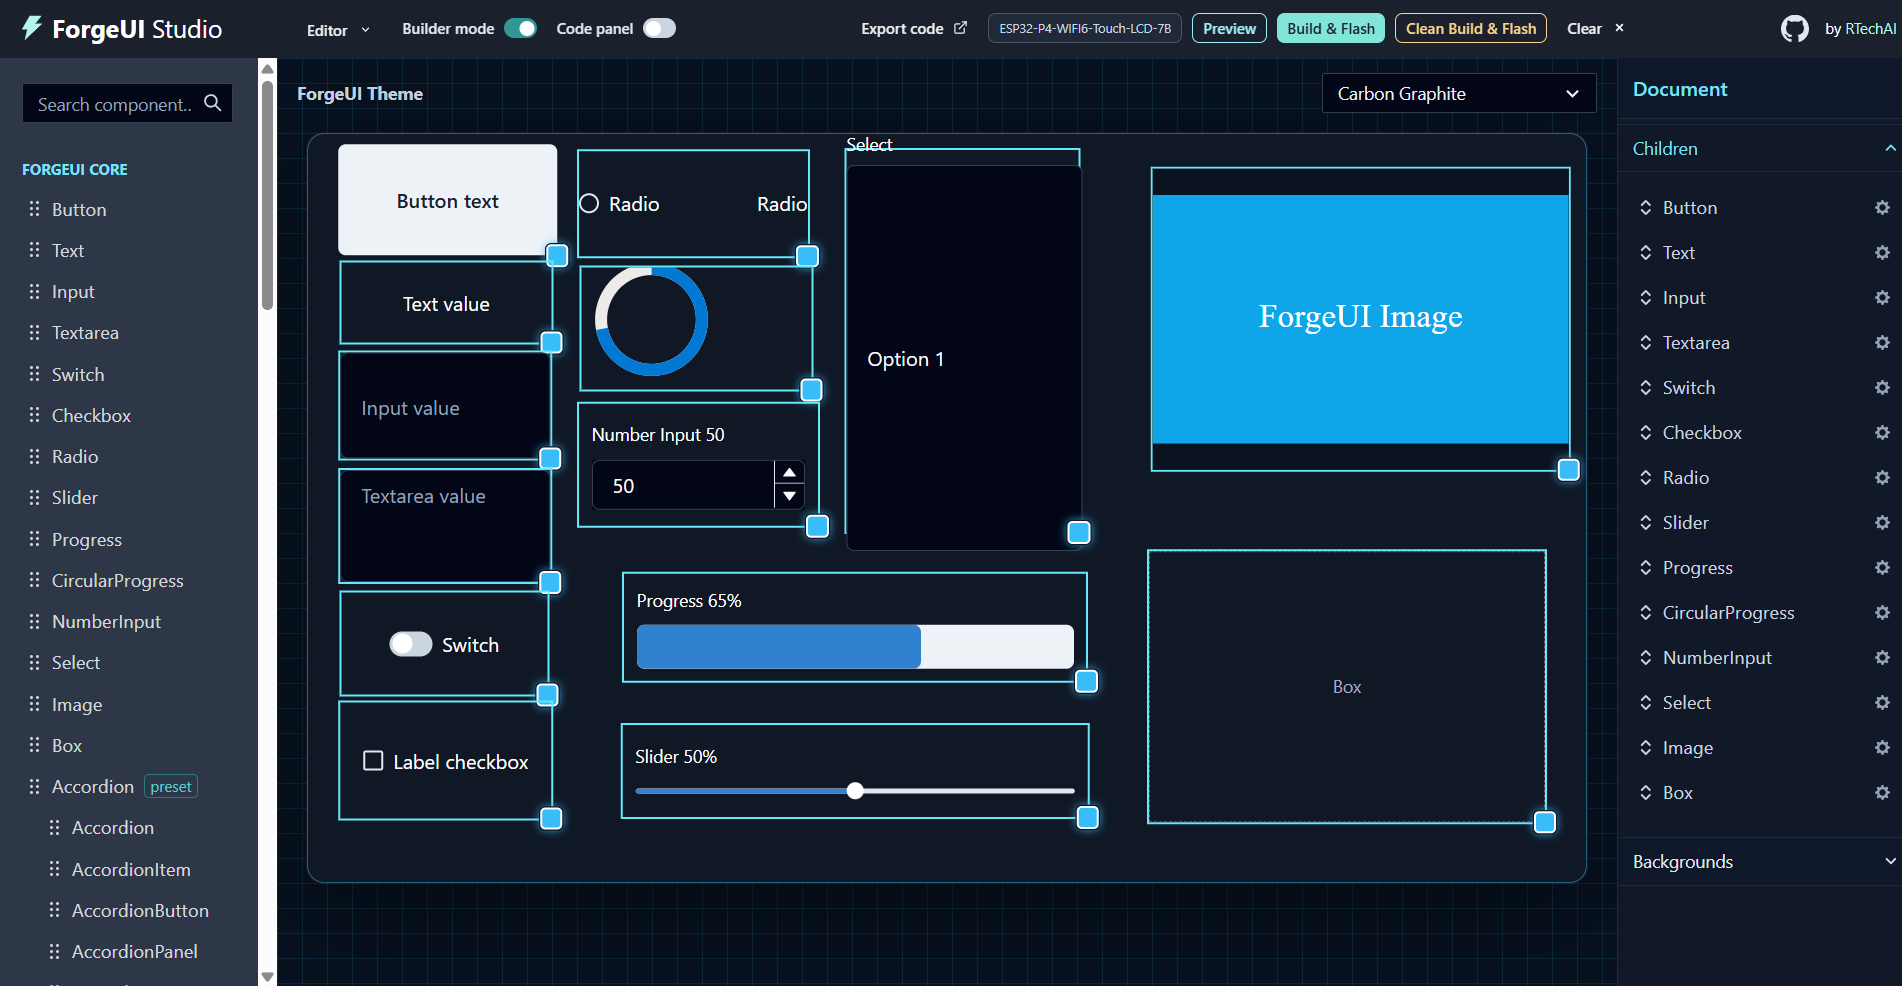Screen dimensions: 1902x986
Task: Click the Box component on canvas
Action: point(1346,686)
